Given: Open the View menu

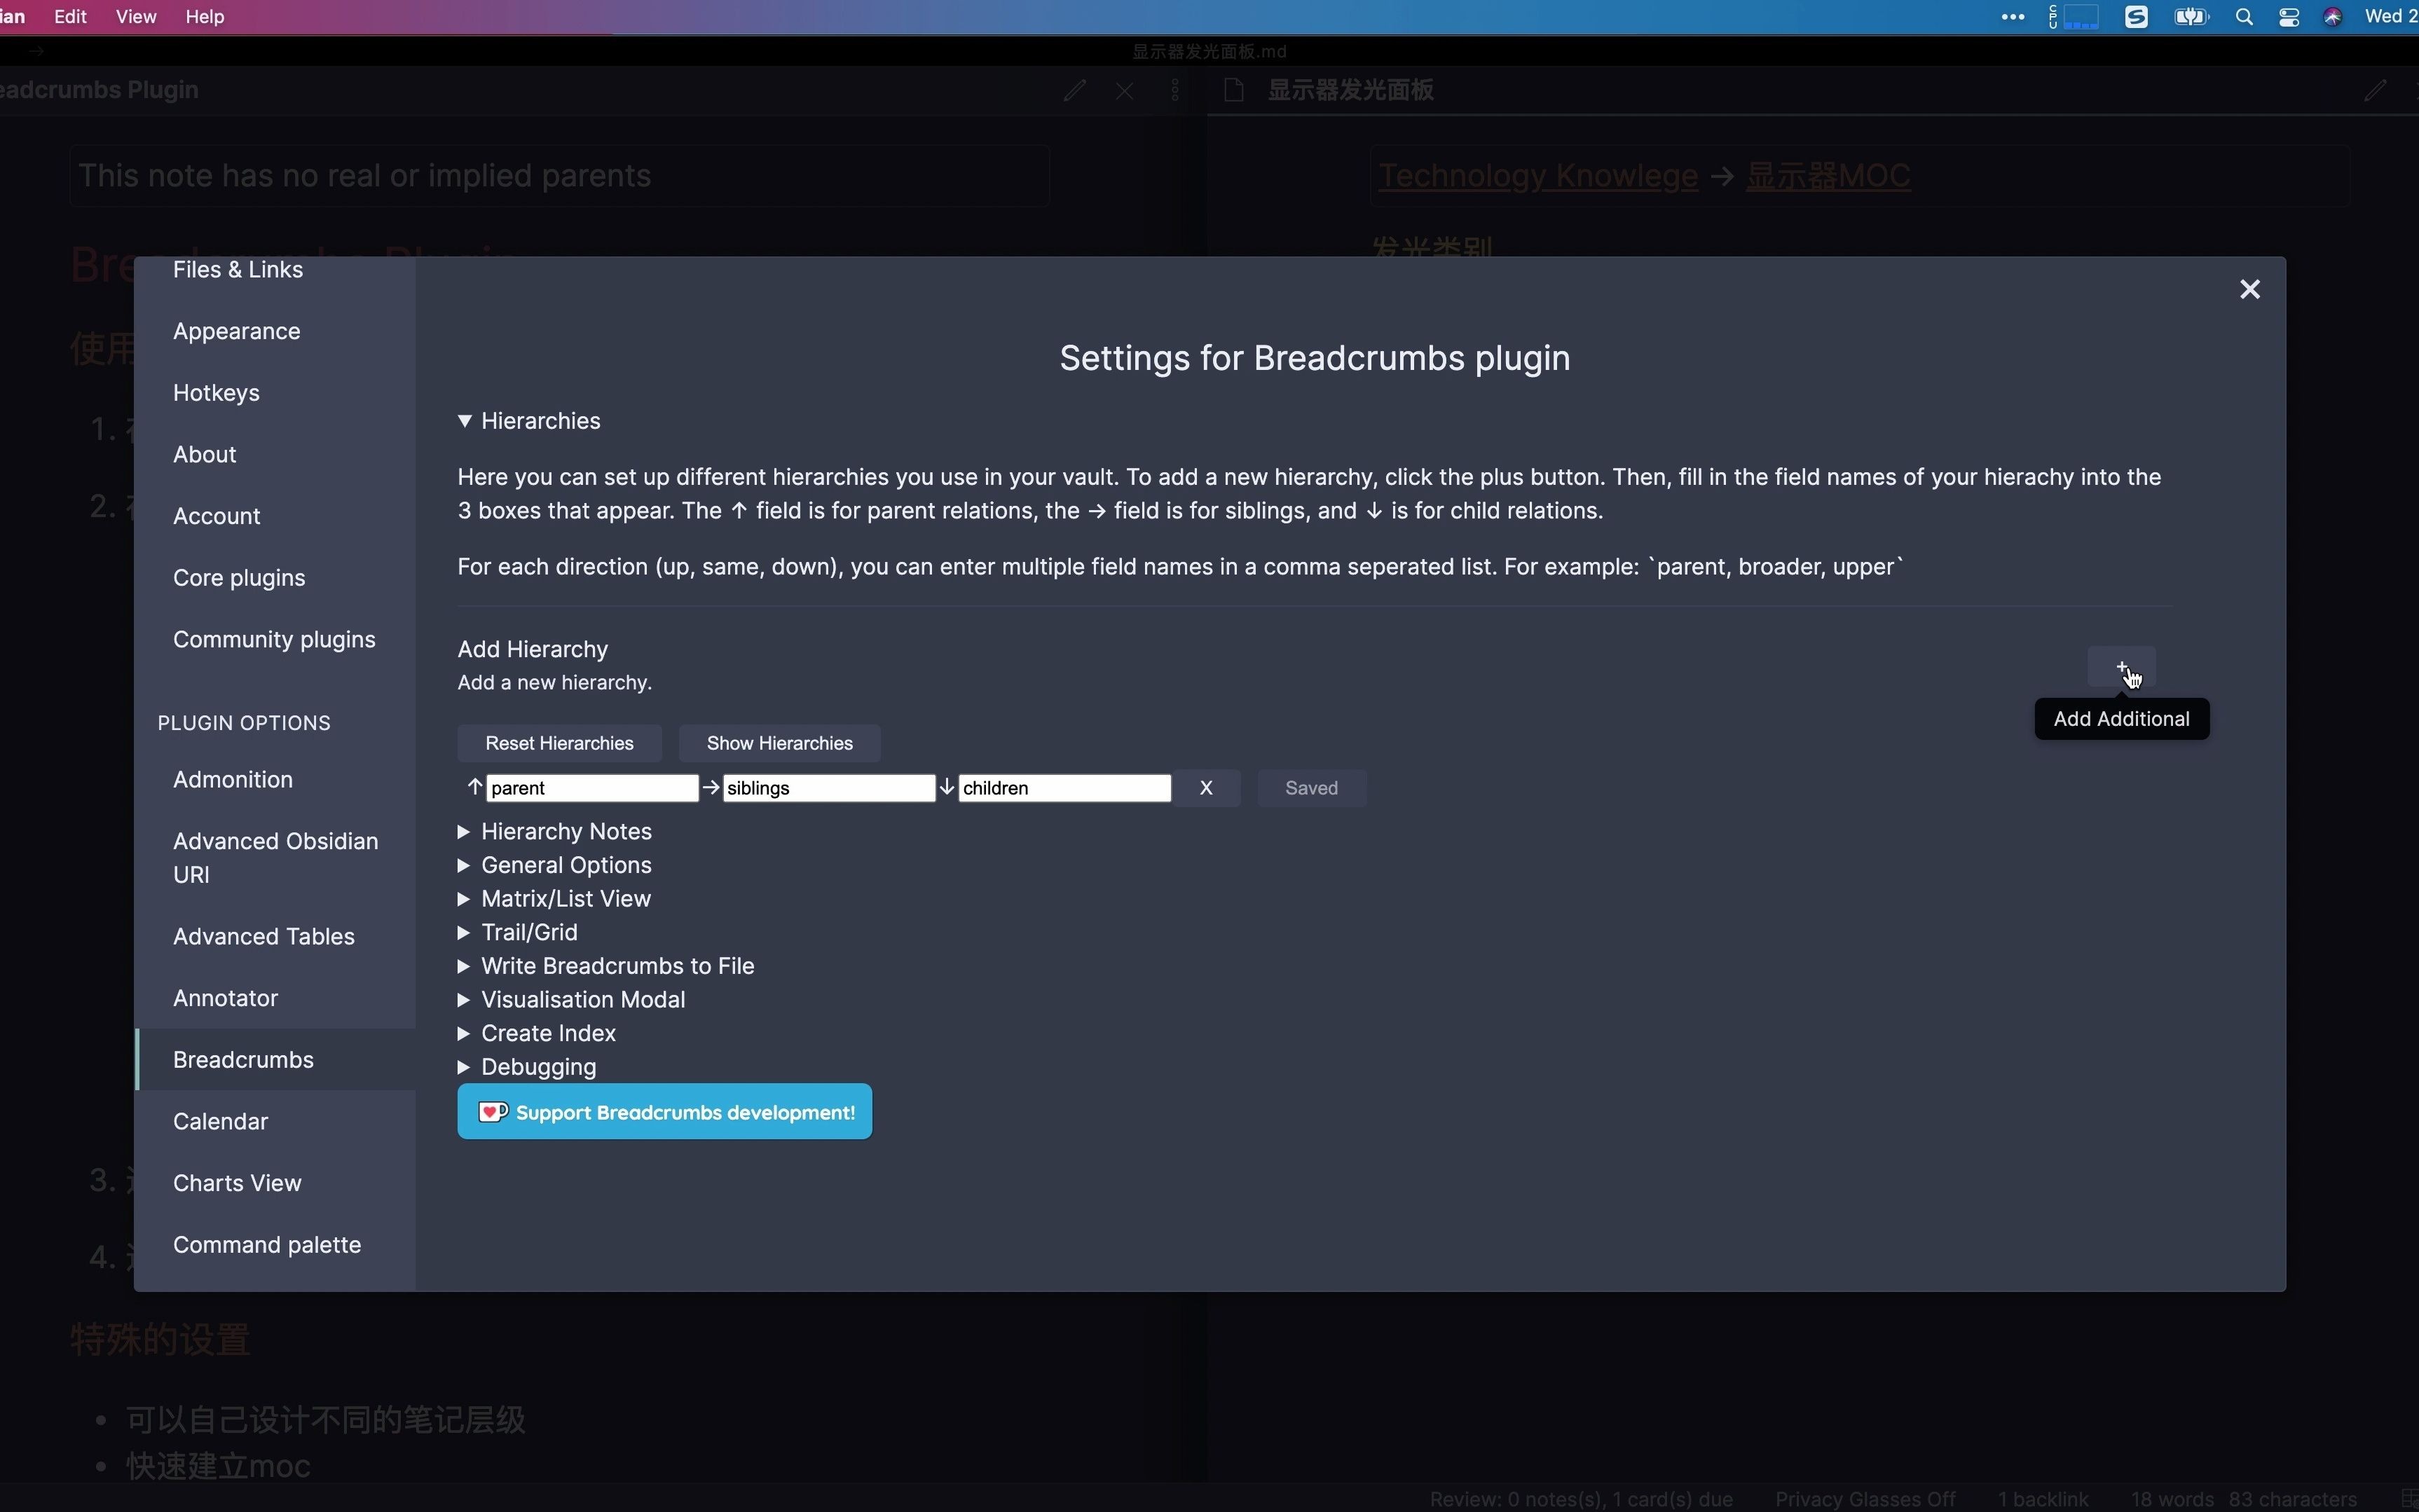Looking at the screenshot, I should pos(136,17).
